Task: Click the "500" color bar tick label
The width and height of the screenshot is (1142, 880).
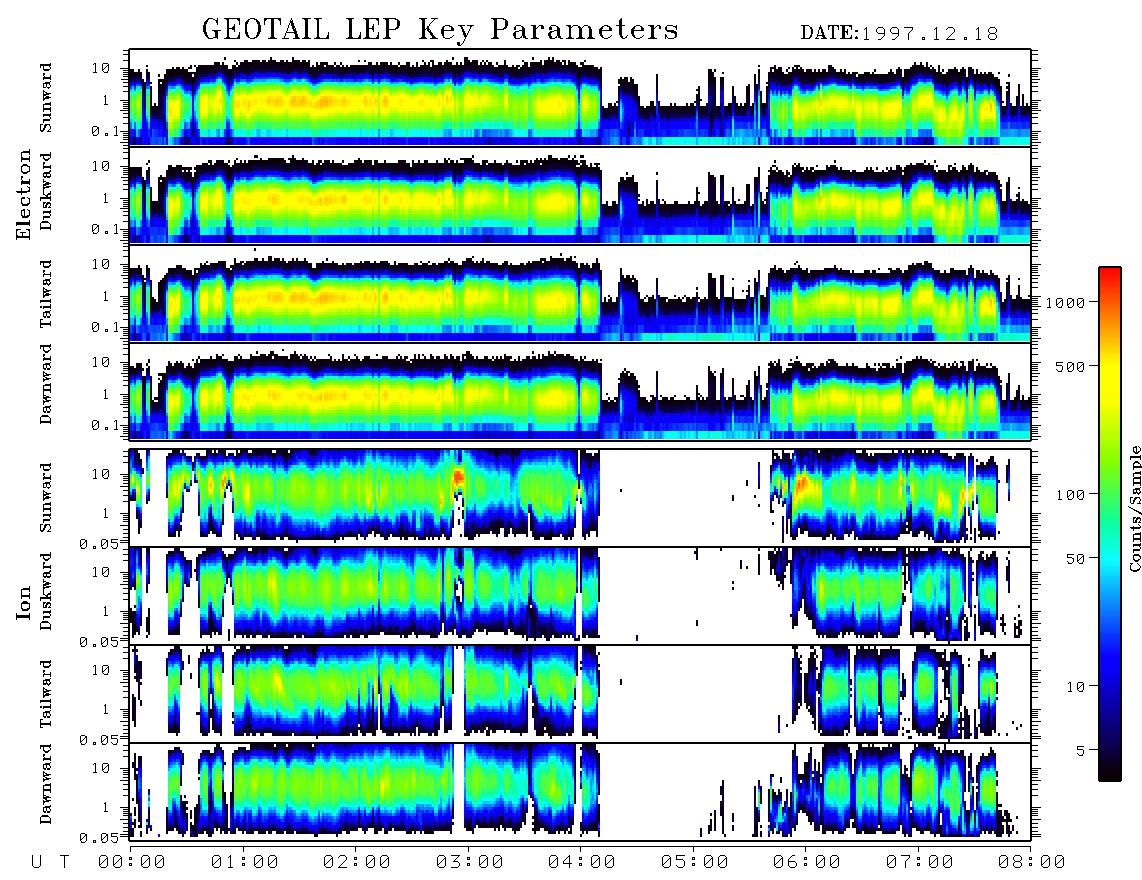Action: 1070,366
